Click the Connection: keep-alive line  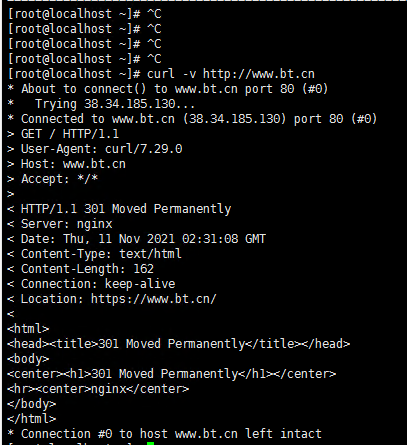[x=98, y=284]
